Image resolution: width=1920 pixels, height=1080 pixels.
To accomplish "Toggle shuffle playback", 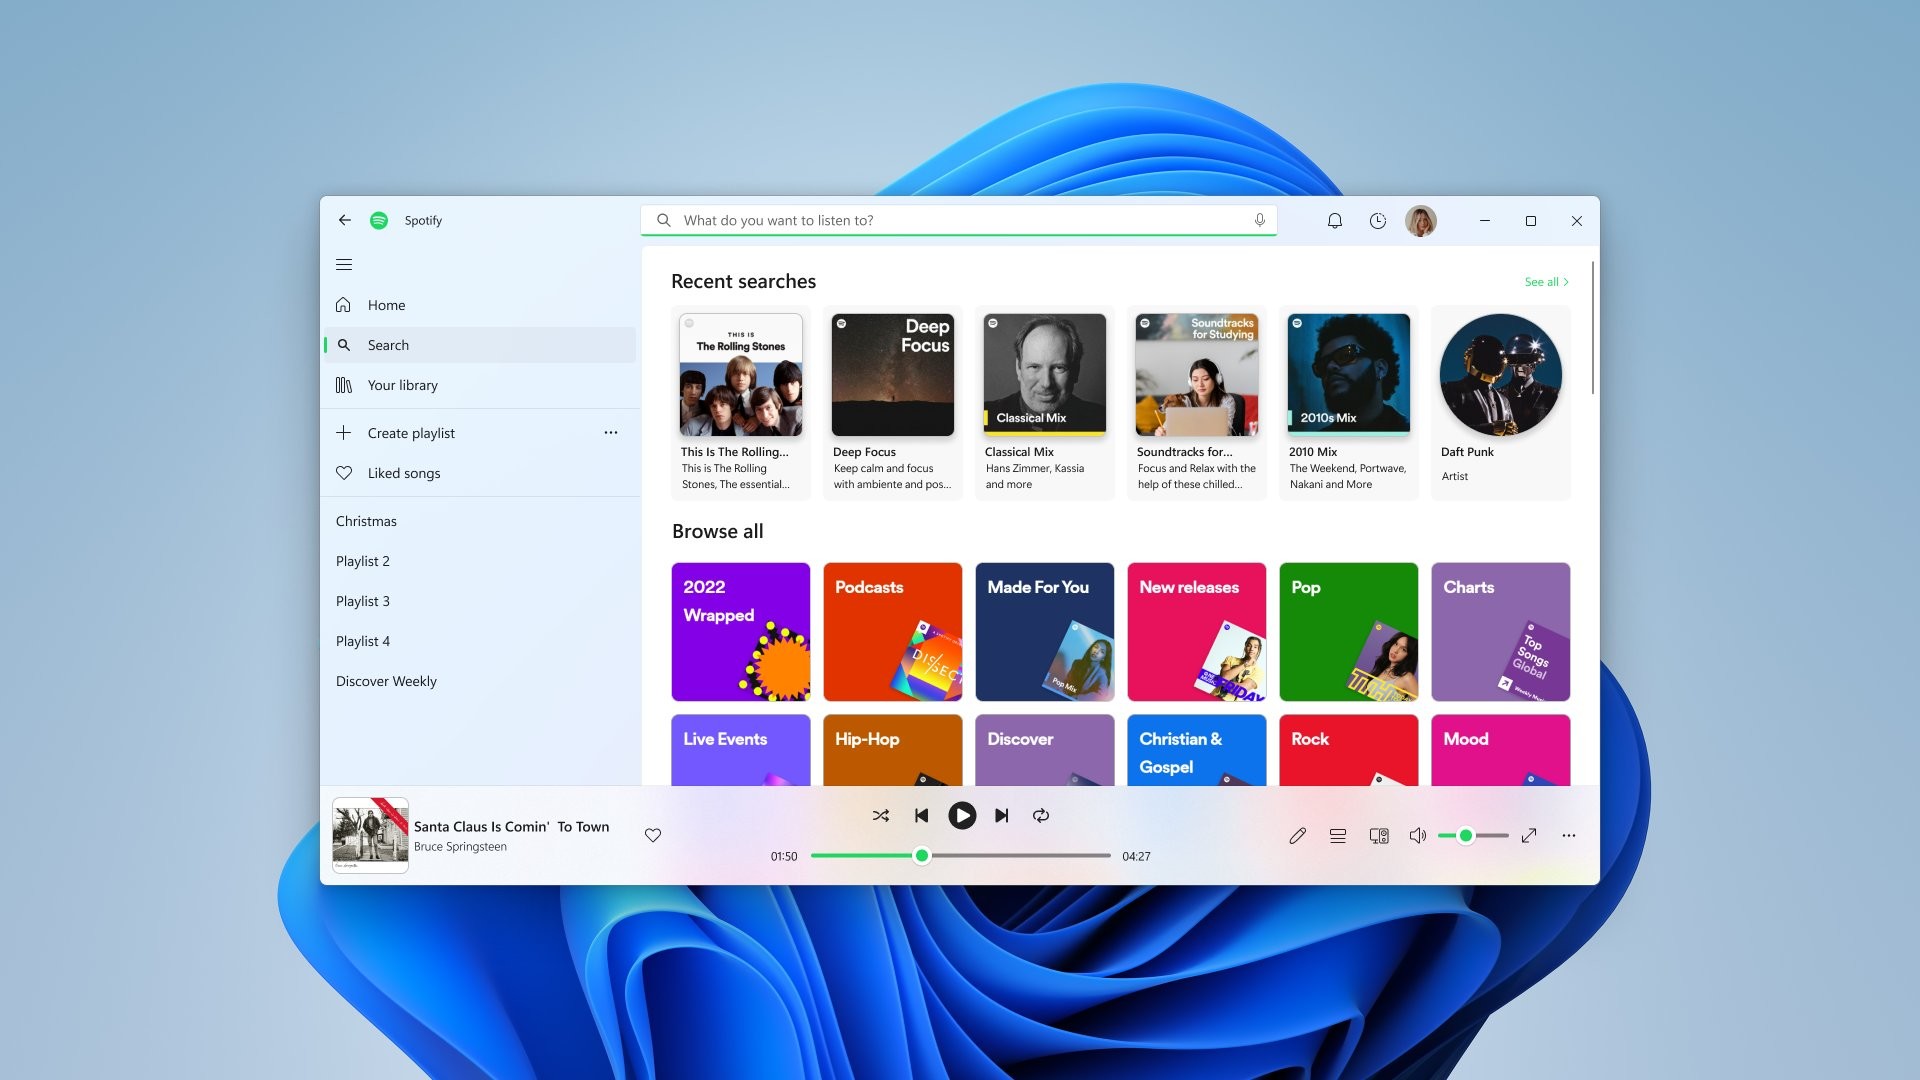I will (x=880, y=816).
